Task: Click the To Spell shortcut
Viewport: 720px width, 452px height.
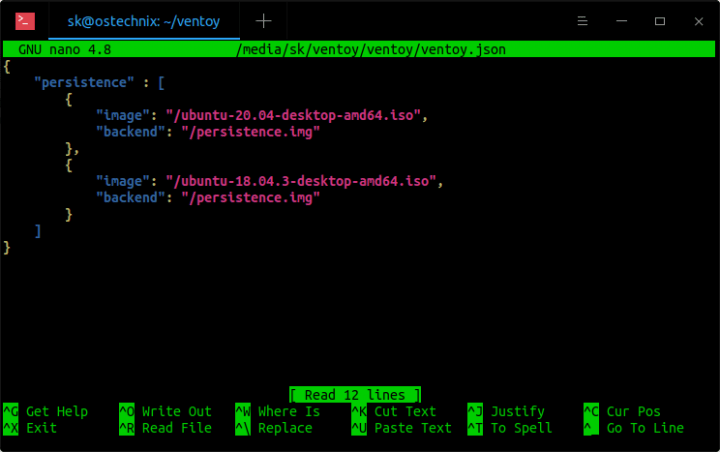Action: click(x=520, y=428)
